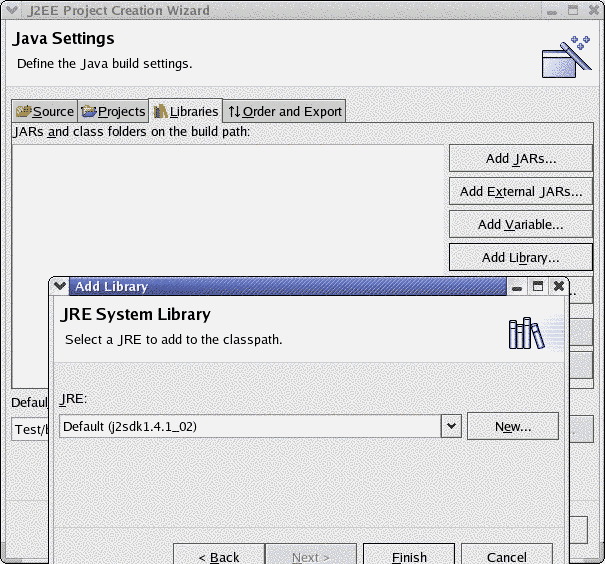Maximize the Add Library dialog
Viewport: 605px width, 564px height.
(x=538, y=287)
